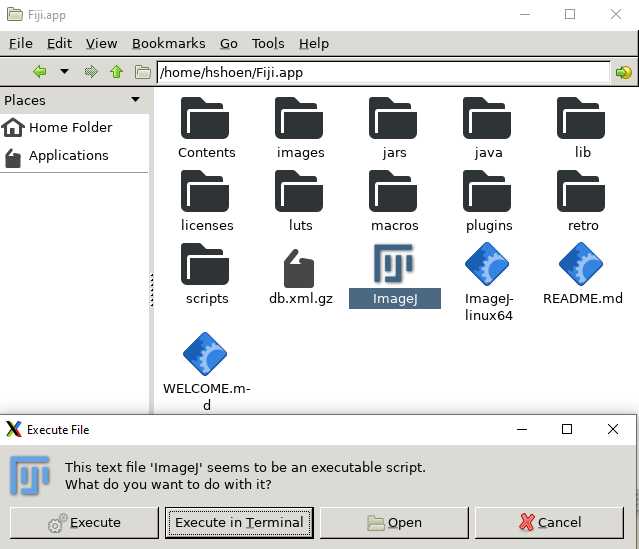Click the Open button in dialog
This screenshot has height=549, width=639.
[x=394, y=523]
